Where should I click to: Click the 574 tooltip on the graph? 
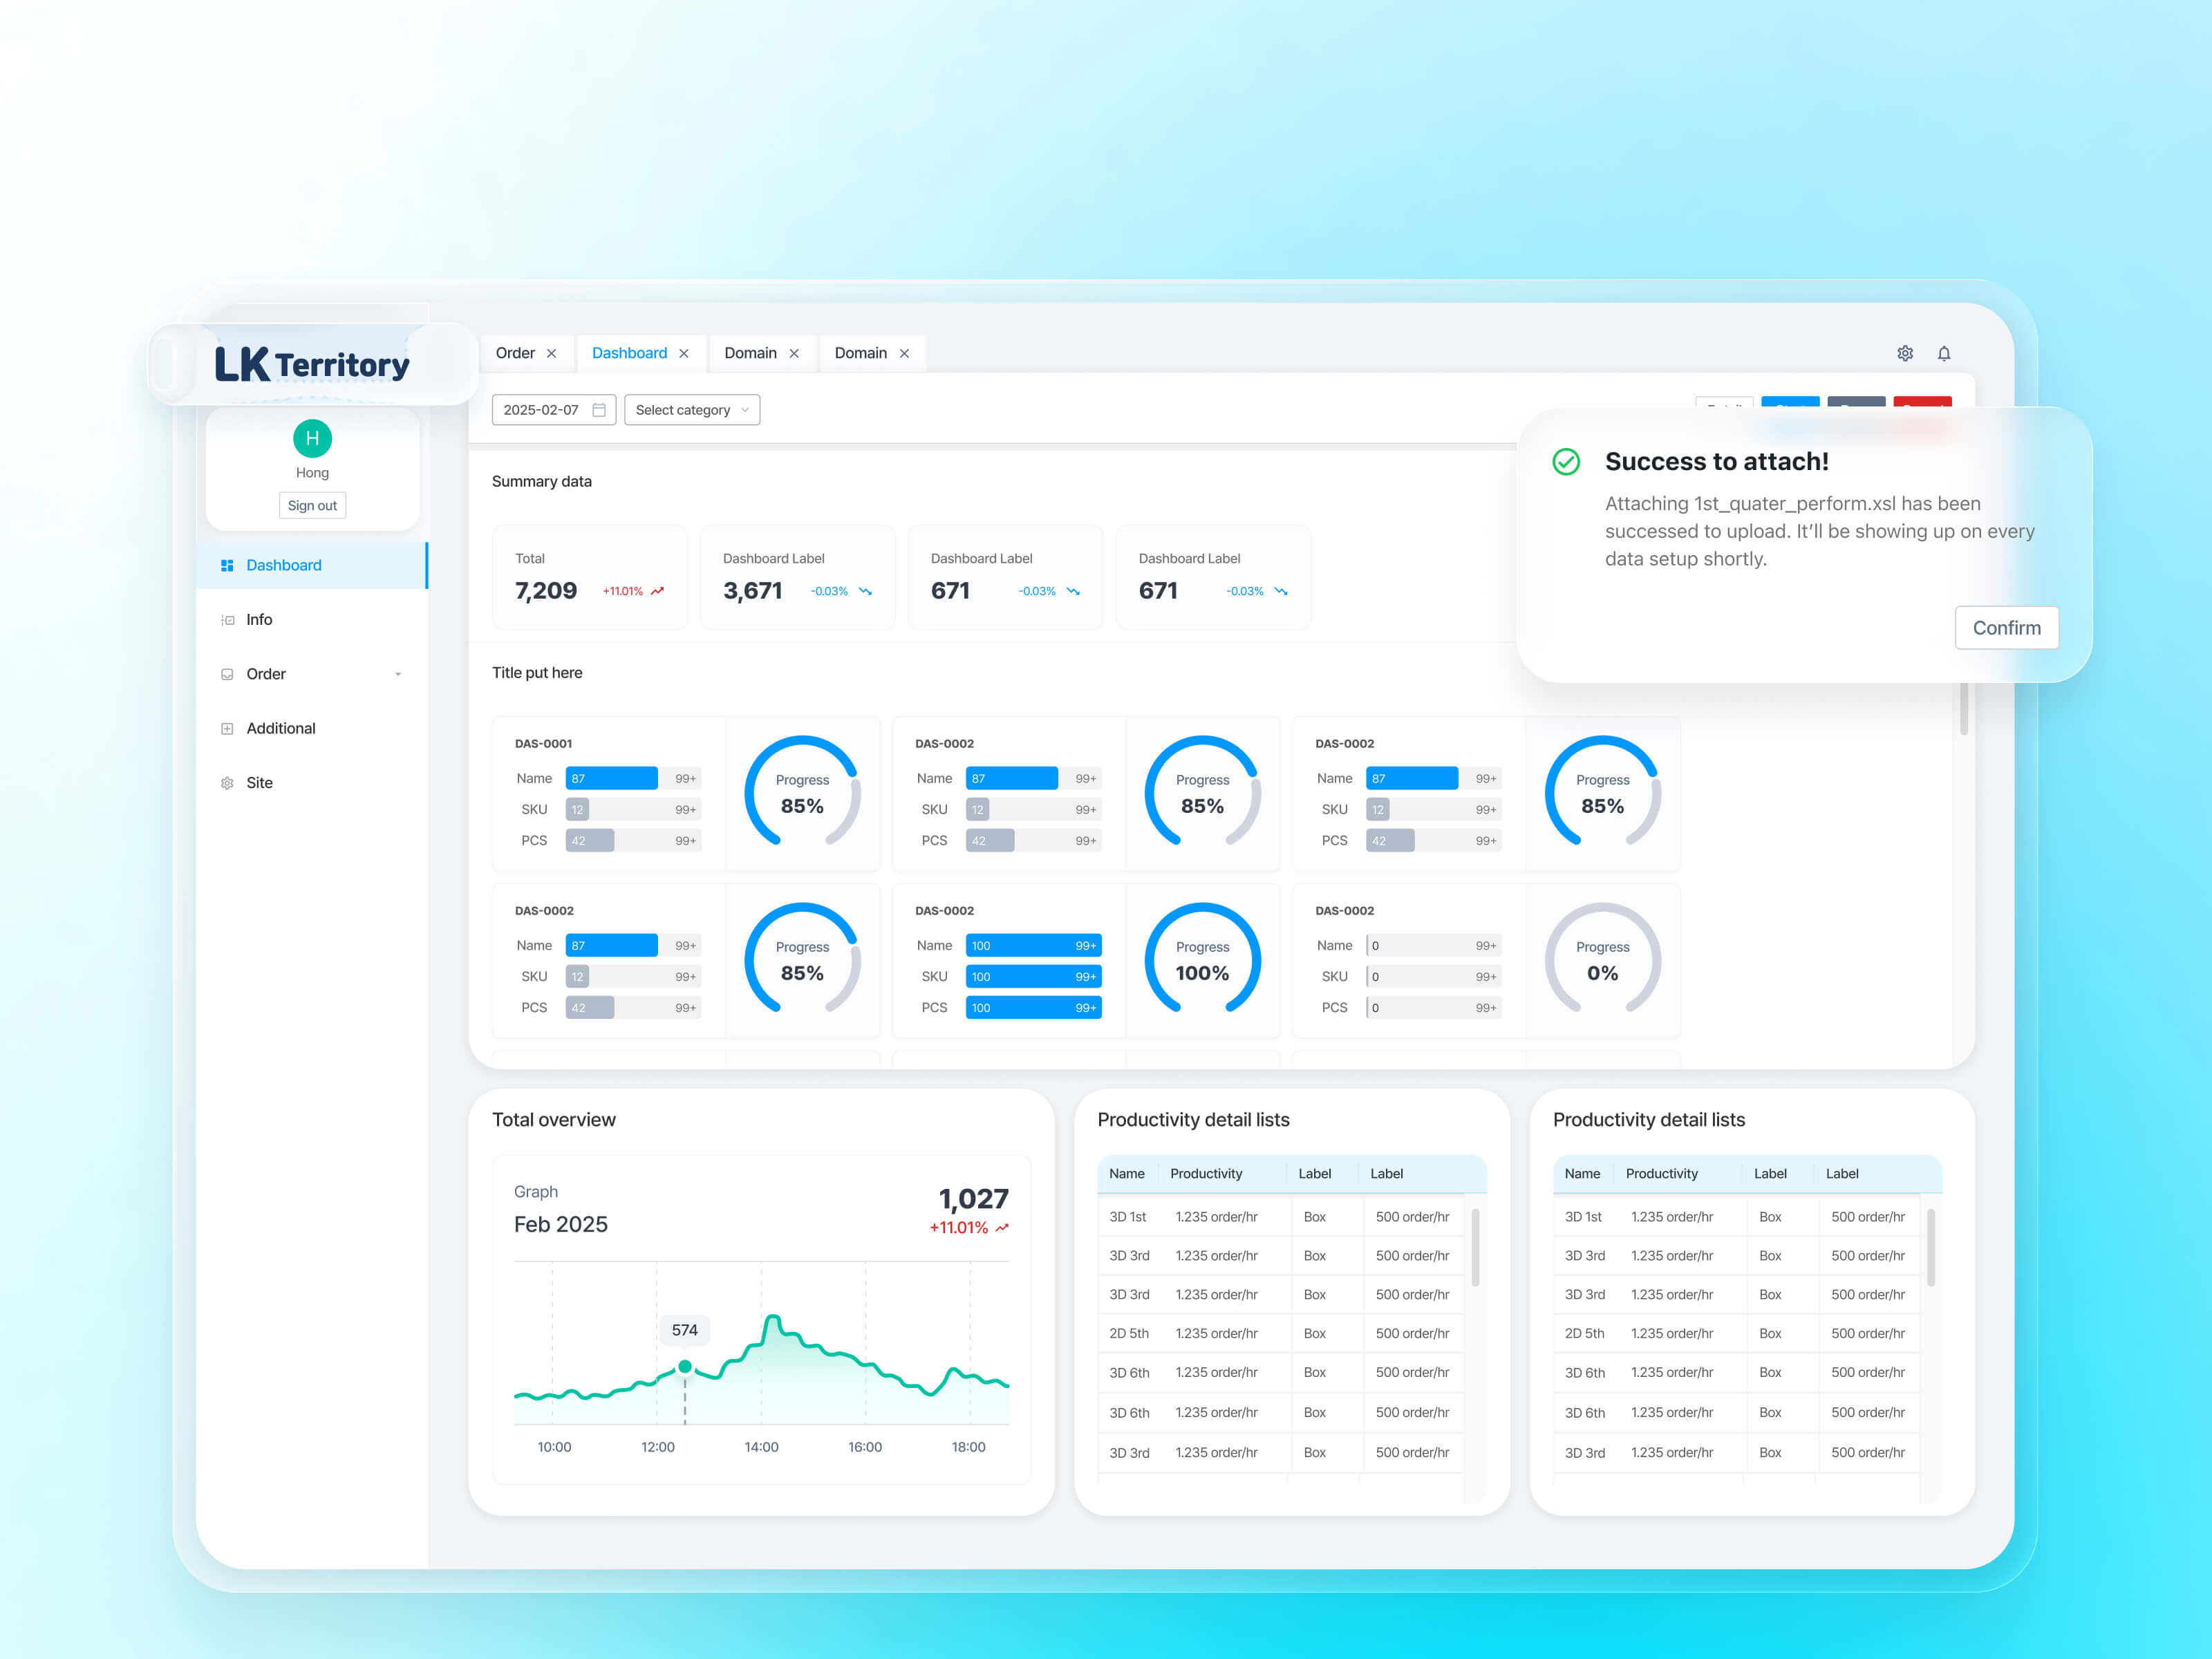685,1330
